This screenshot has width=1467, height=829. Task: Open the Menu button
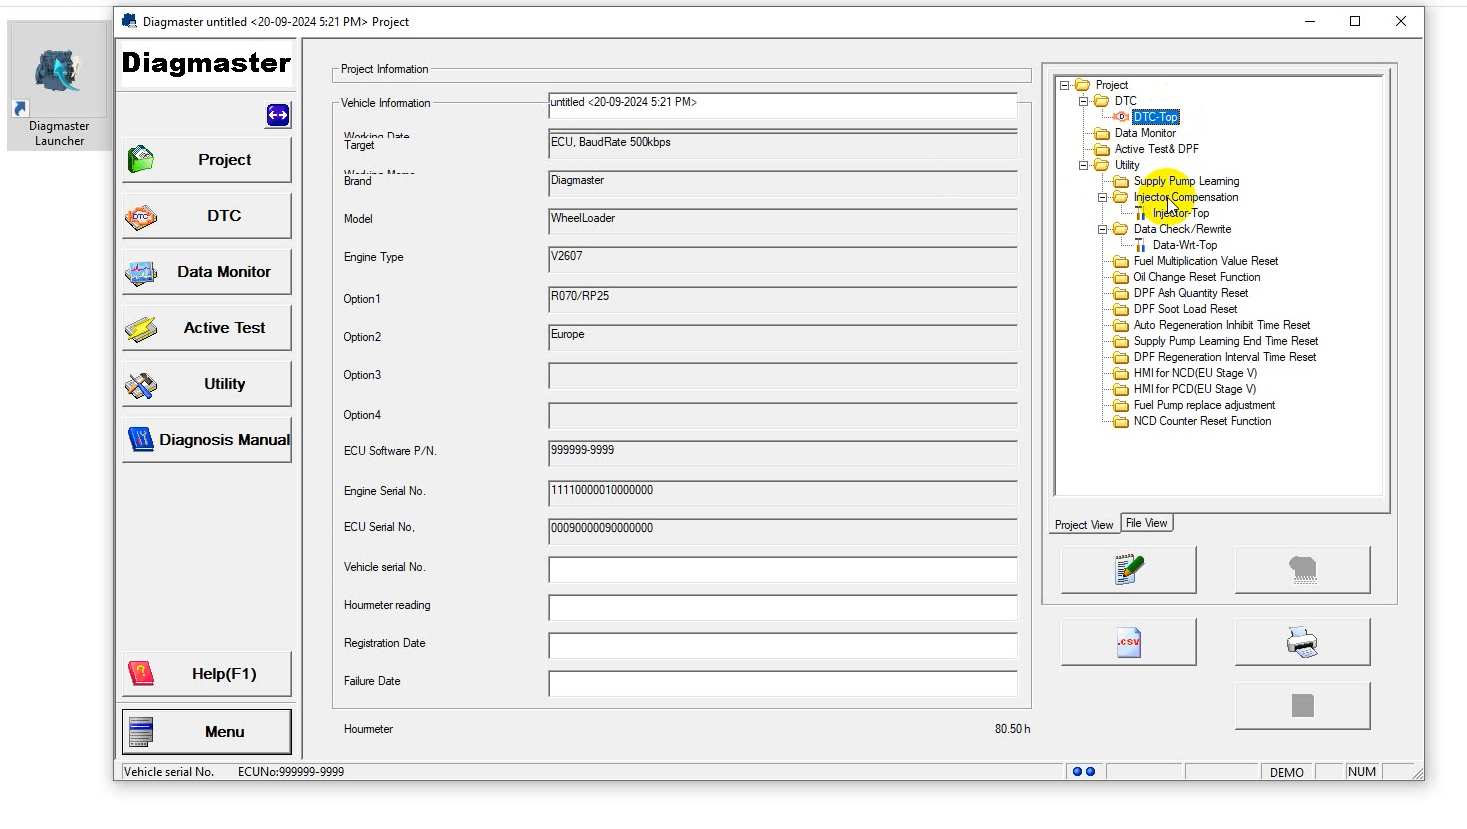tap(207, 732)
